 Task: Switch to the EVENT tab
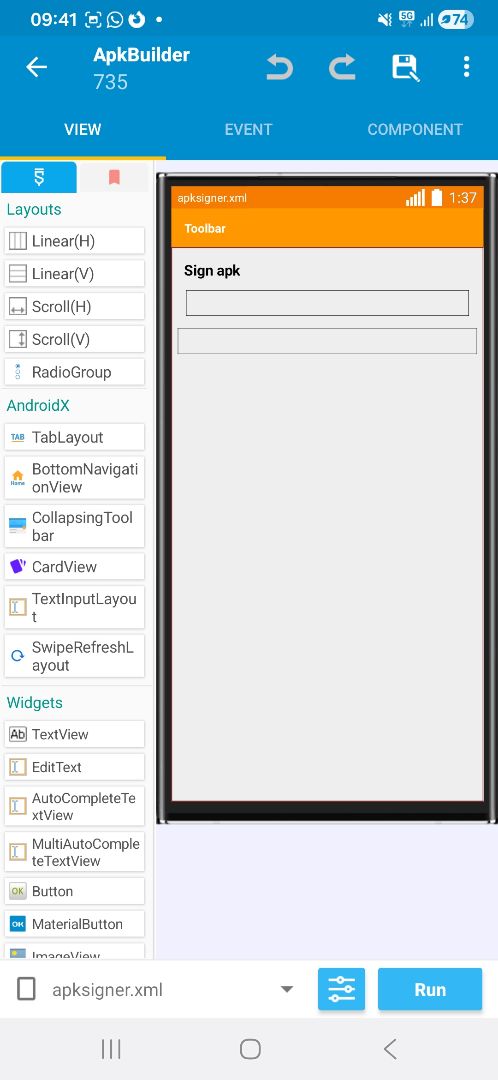[x=249, y=129]
